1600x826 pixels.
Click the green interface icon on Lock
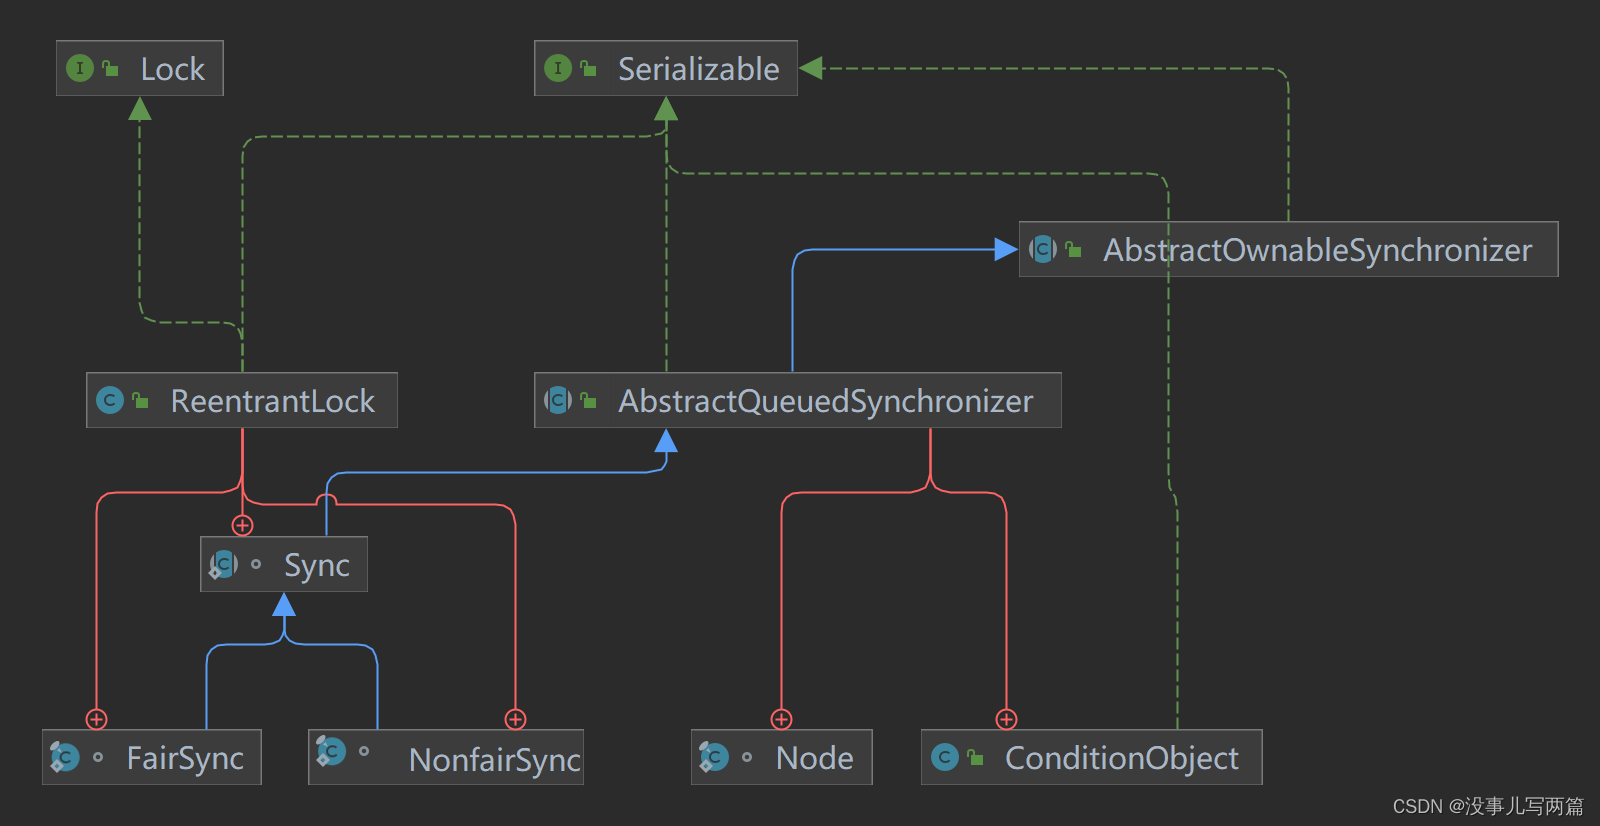pyautogui.click(x=80, y=68)
